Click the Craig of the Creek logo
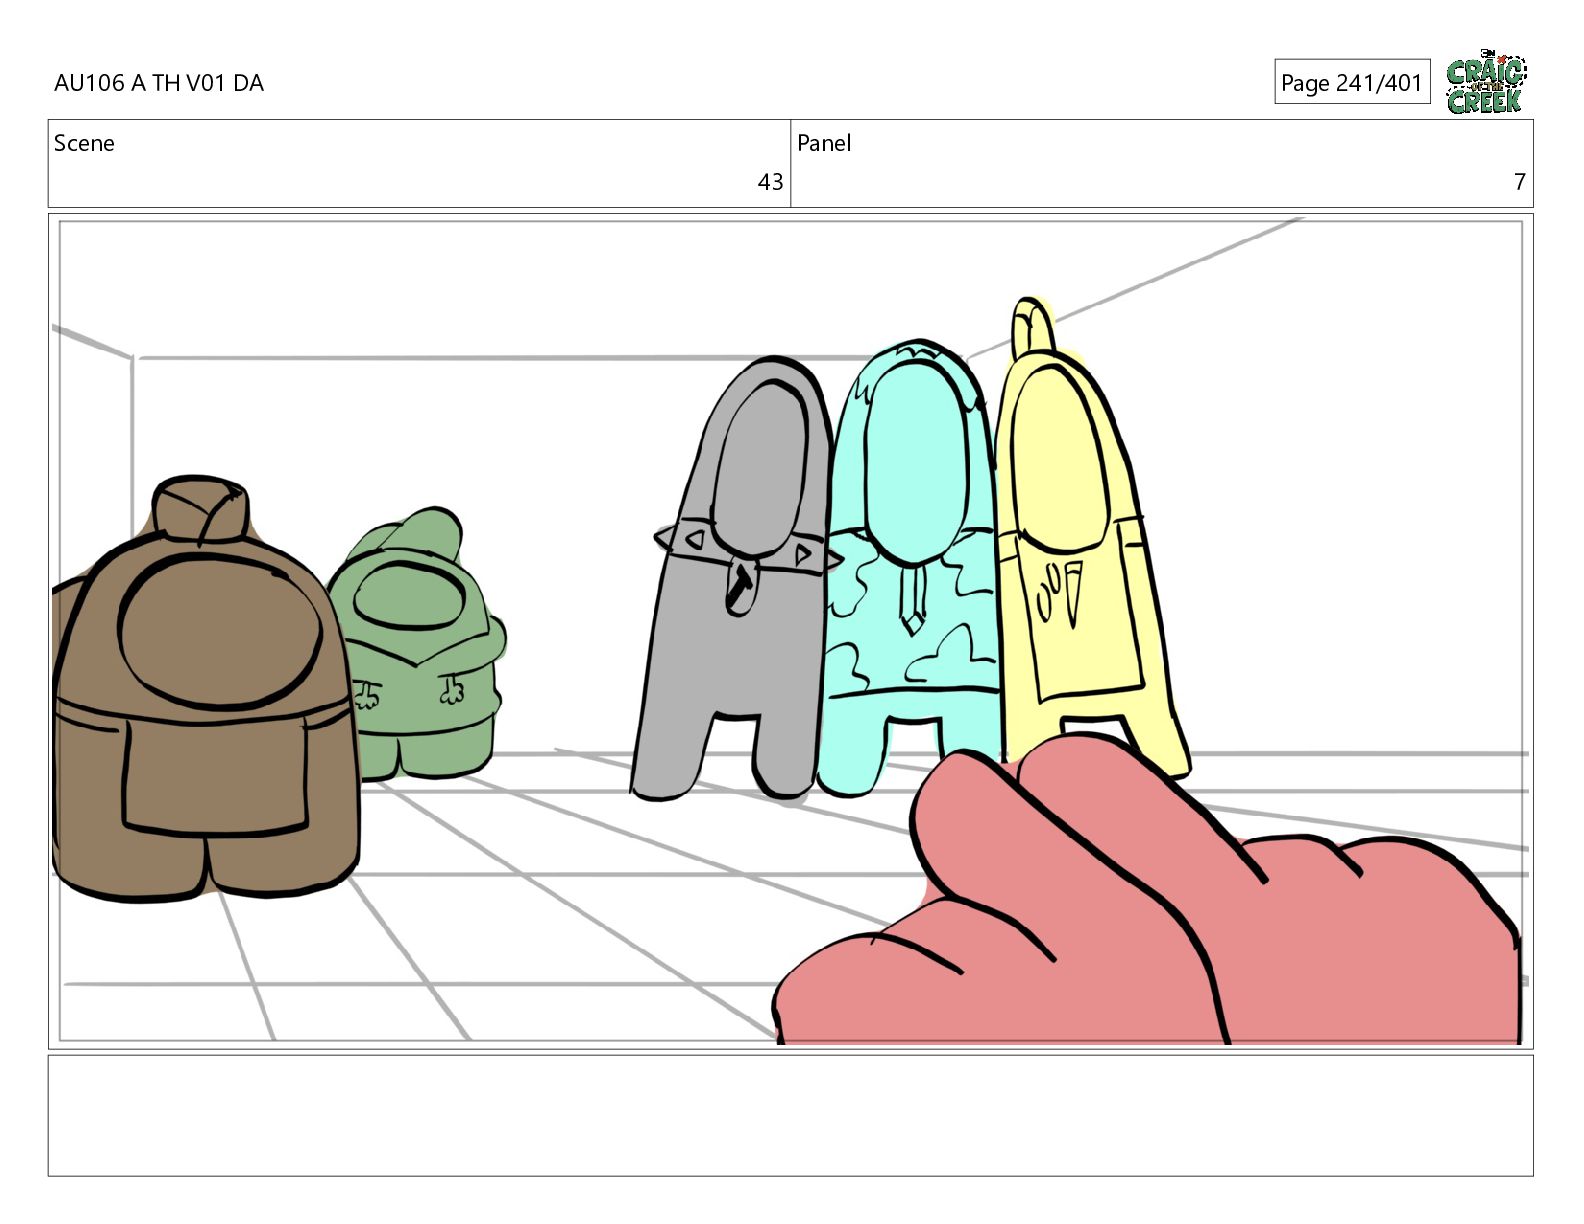1584x1224 pixels. point(1486,81)
